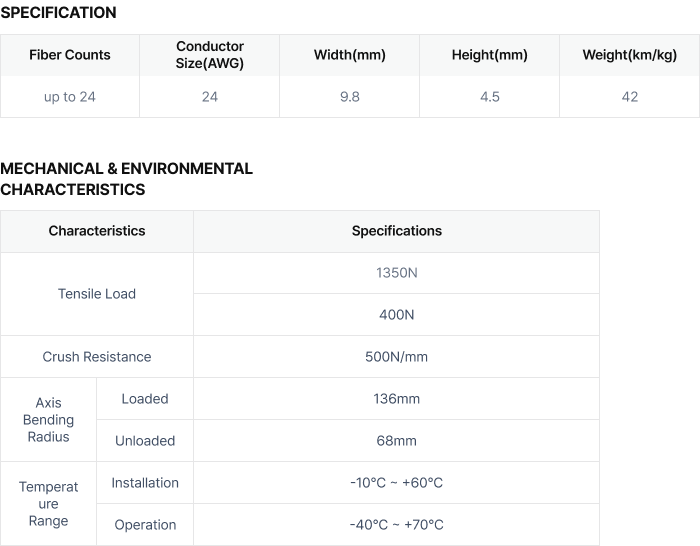Click the 400N value cell
Image resolution: width=700 pixels, height=546 pixels.
click(x=396, y=315)
